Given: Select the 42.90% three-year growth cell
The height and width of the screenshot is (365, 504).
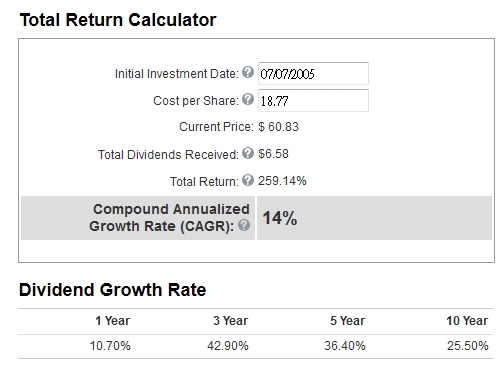Looking at the screenshot, I should click(228, 346).
